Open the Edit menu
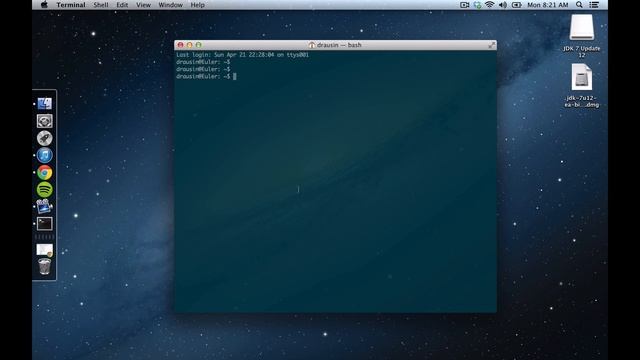The height and width of the screenshot is (360, 640). click(122, 5)
